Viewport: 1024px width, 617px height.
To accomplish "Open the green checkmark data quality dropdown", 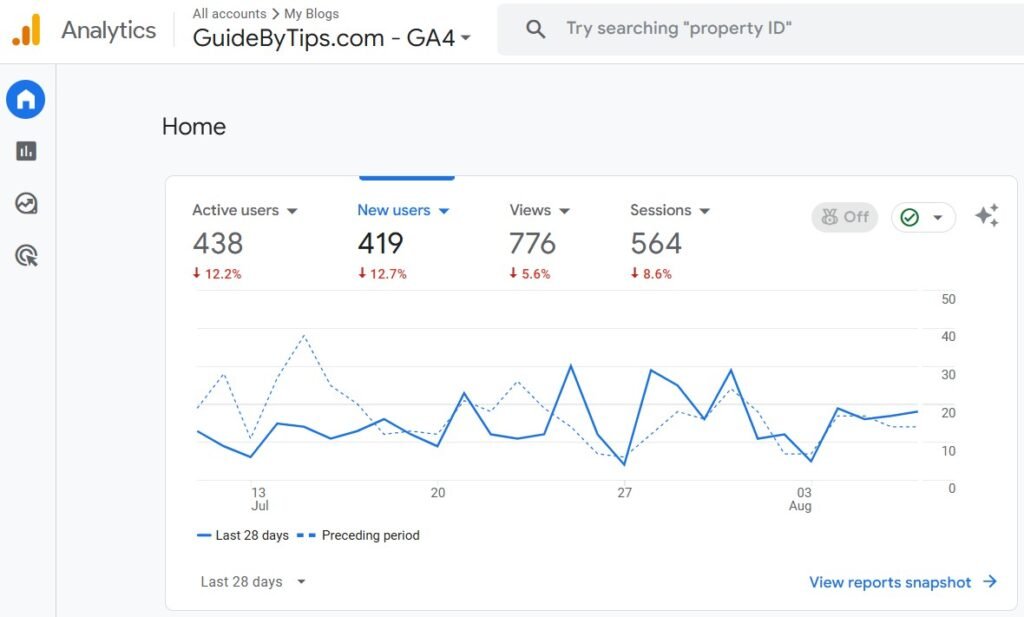I will (922, 217).
